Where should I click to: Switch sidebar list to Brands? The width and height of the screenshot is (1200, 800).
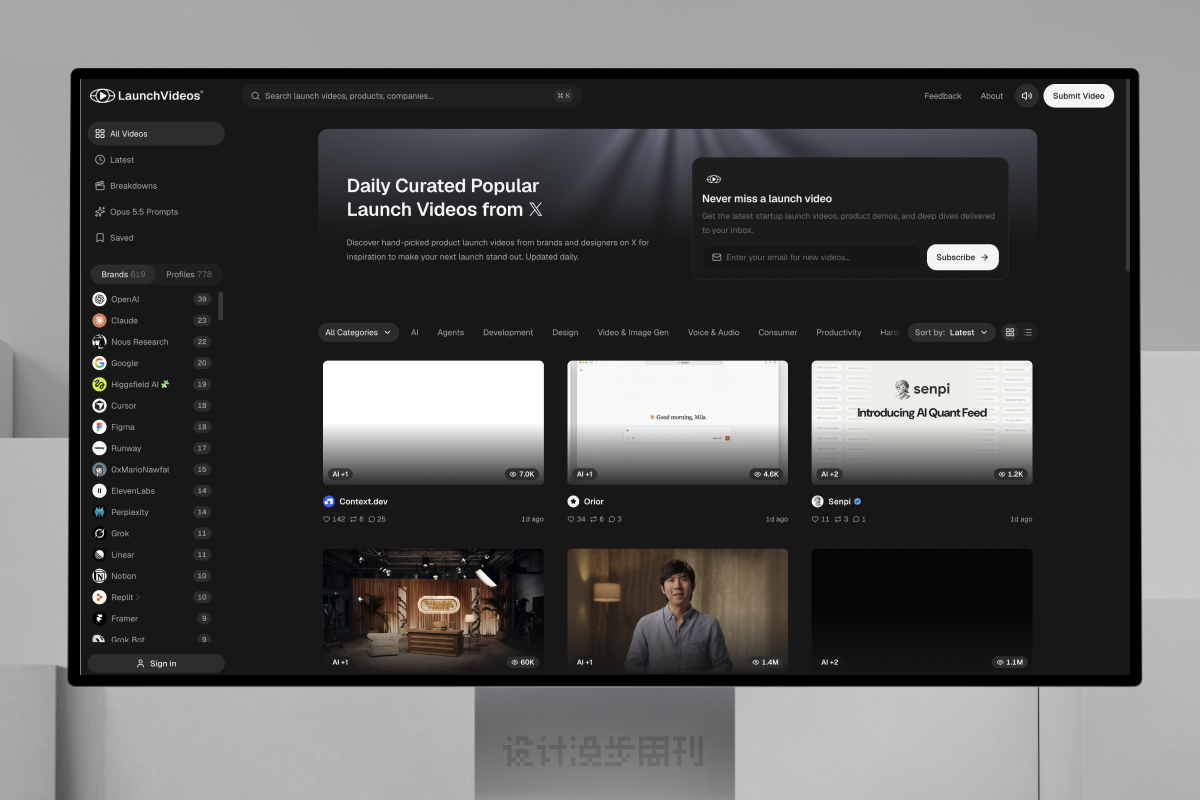(123, 274)
